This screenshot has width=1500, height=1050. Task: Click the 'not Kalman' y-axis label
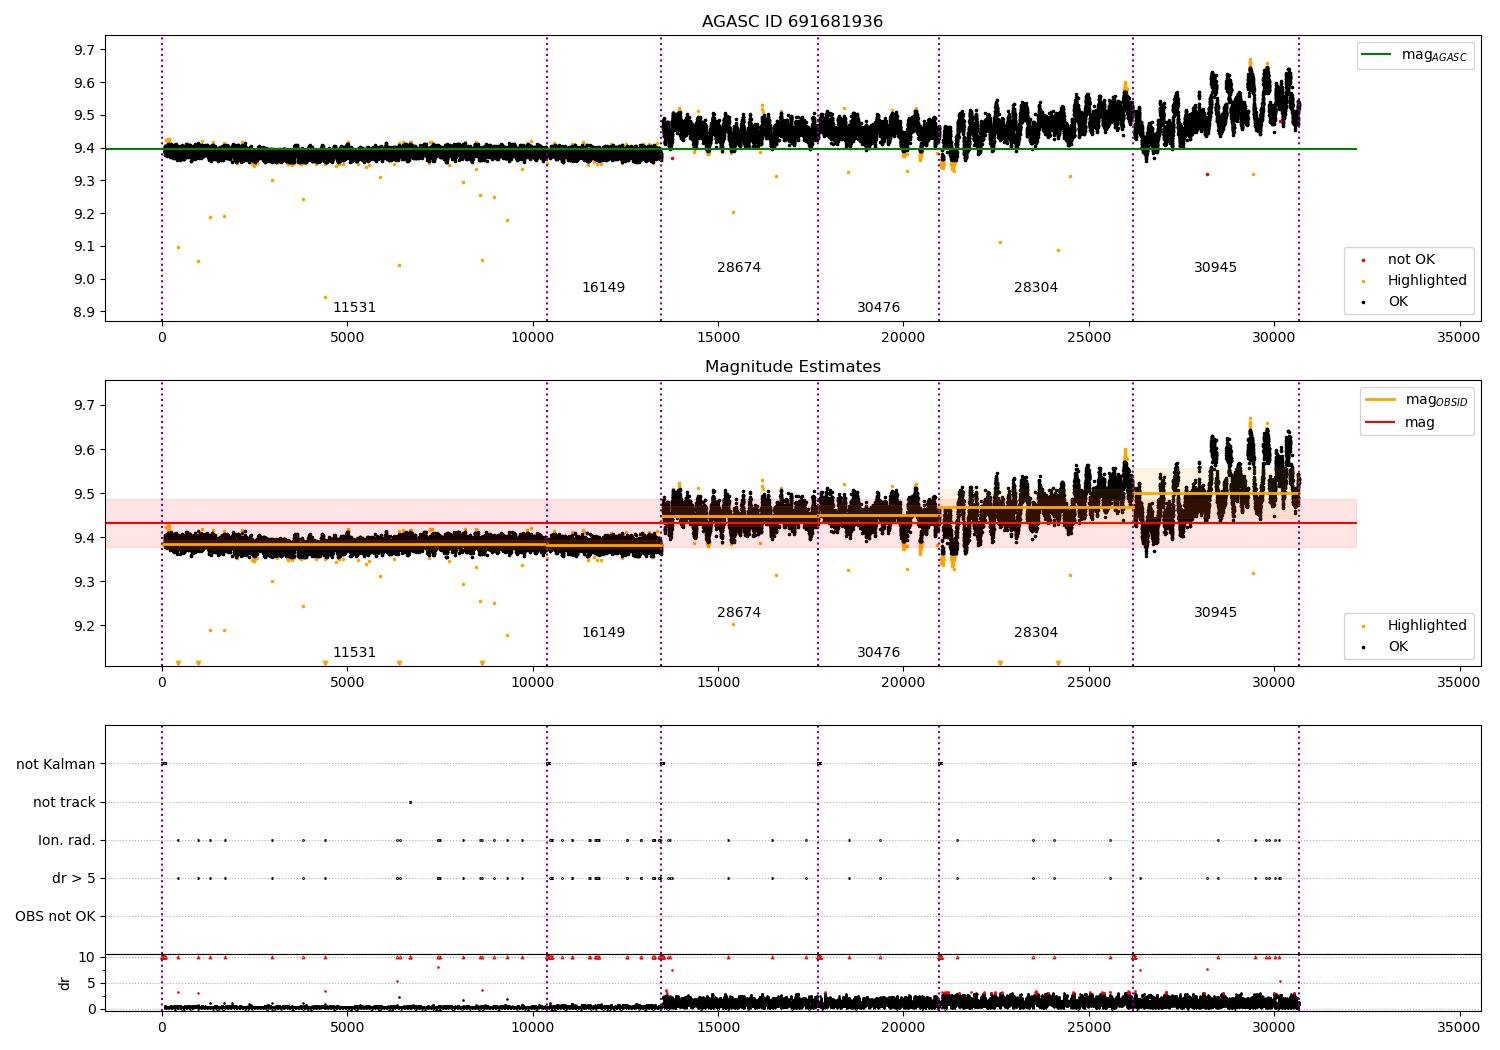[x=56, y=765]
